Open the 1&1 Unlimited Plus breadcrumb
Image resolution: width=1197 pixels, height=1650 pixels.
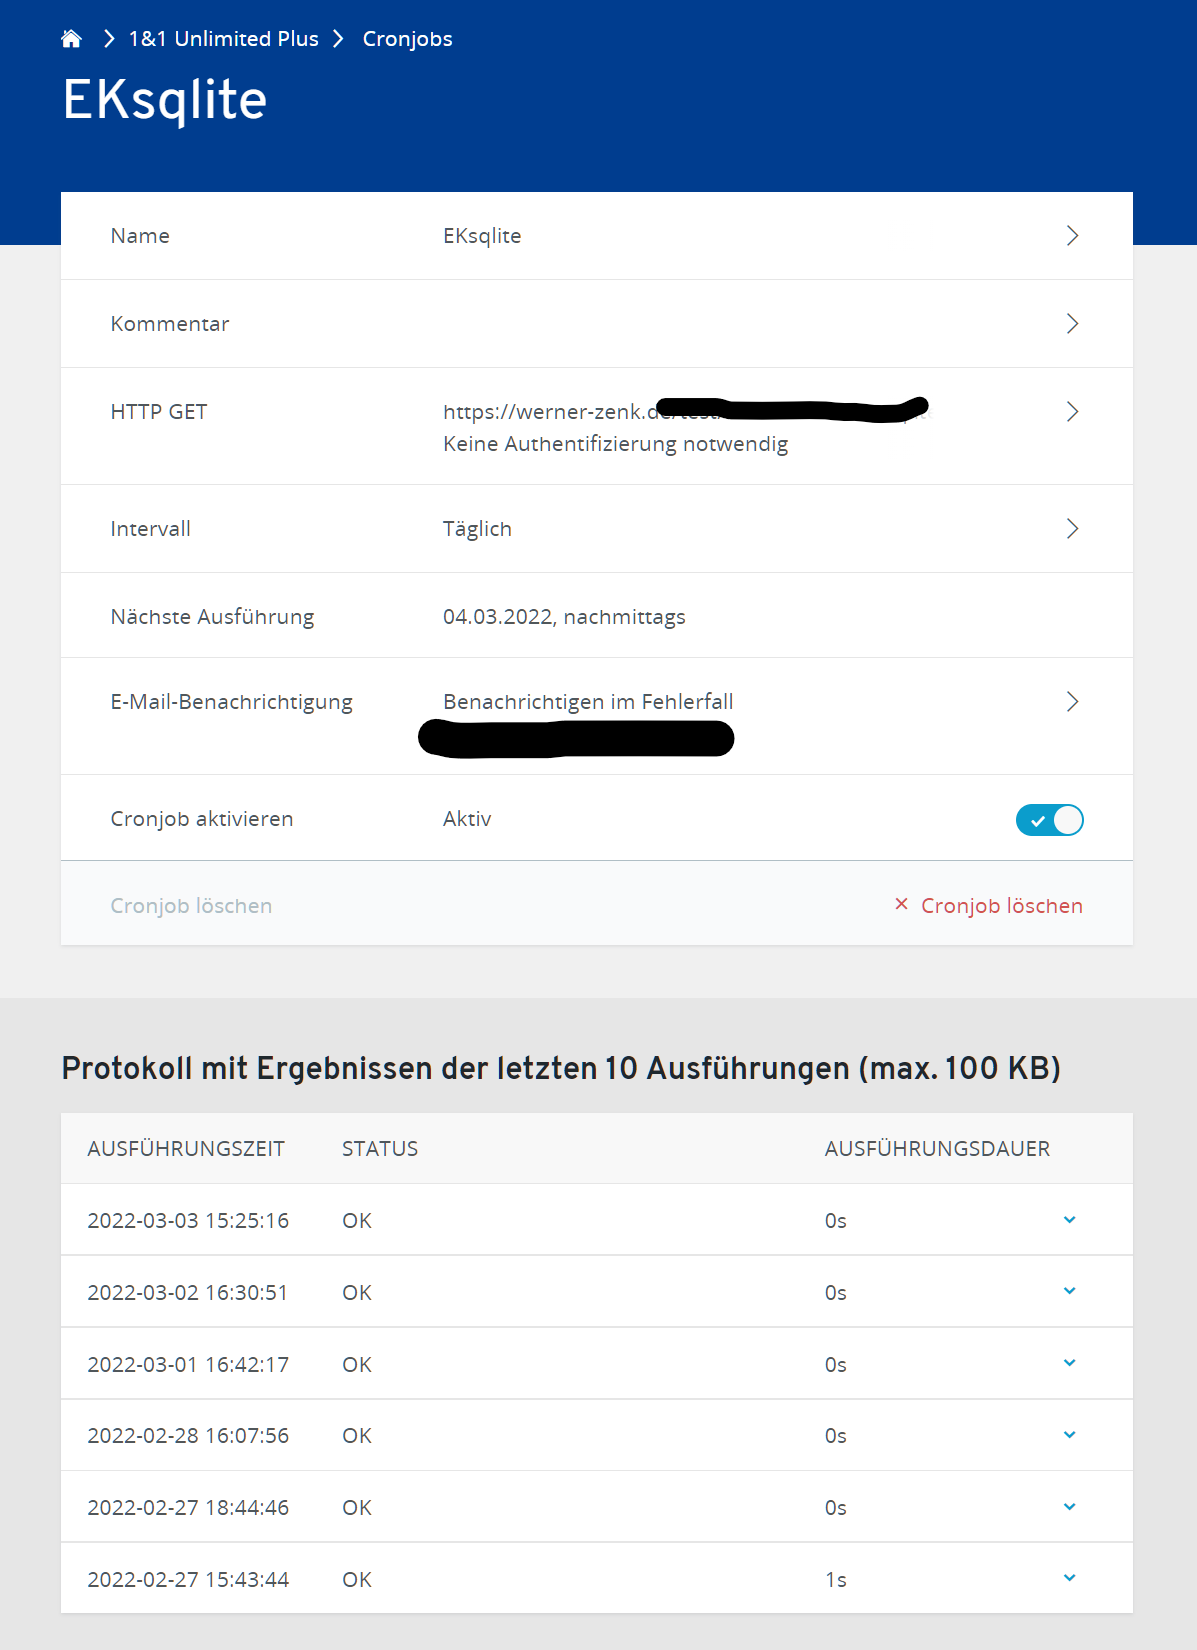(x=223, y=39)
